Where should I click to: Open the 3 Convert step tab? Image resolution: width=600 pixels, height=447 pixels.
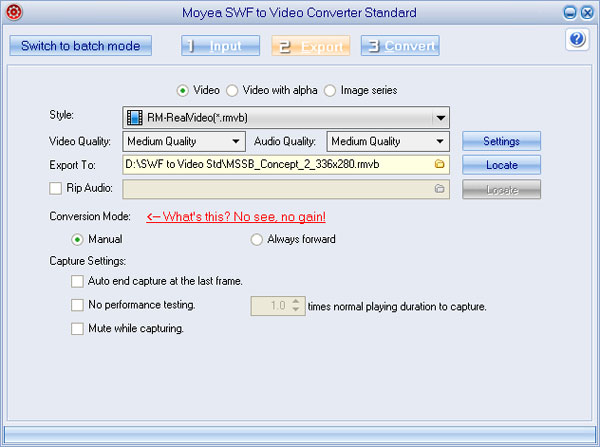coord(400,46)
